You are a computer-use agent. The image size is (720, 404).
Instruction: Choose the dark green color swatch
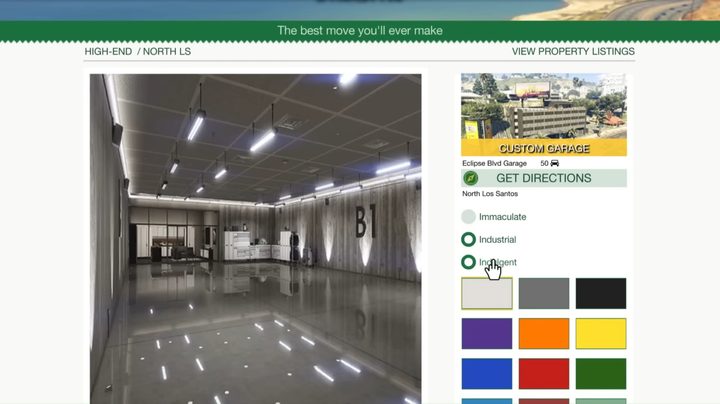[601, 374]
